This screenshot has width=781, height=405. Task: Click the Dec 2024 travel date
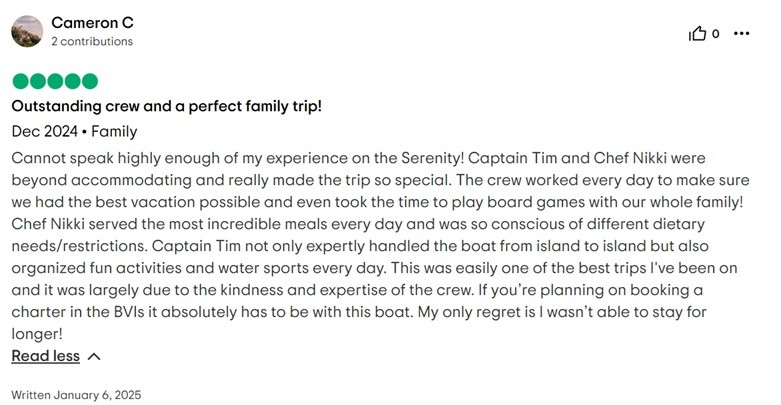click(43, 131)
